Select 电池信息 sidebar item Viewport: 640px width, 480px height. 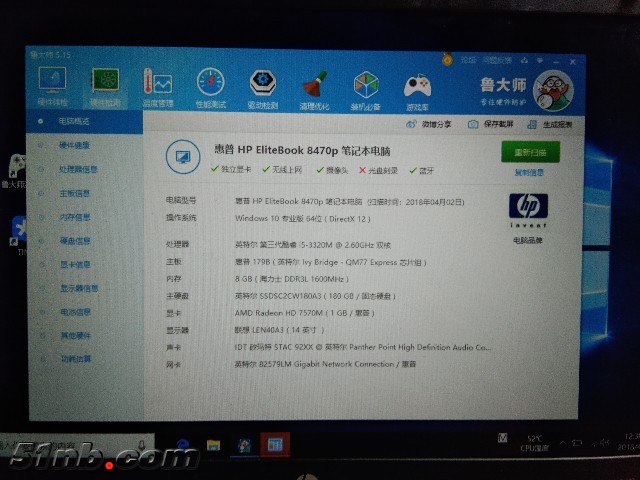coord(76,312)
